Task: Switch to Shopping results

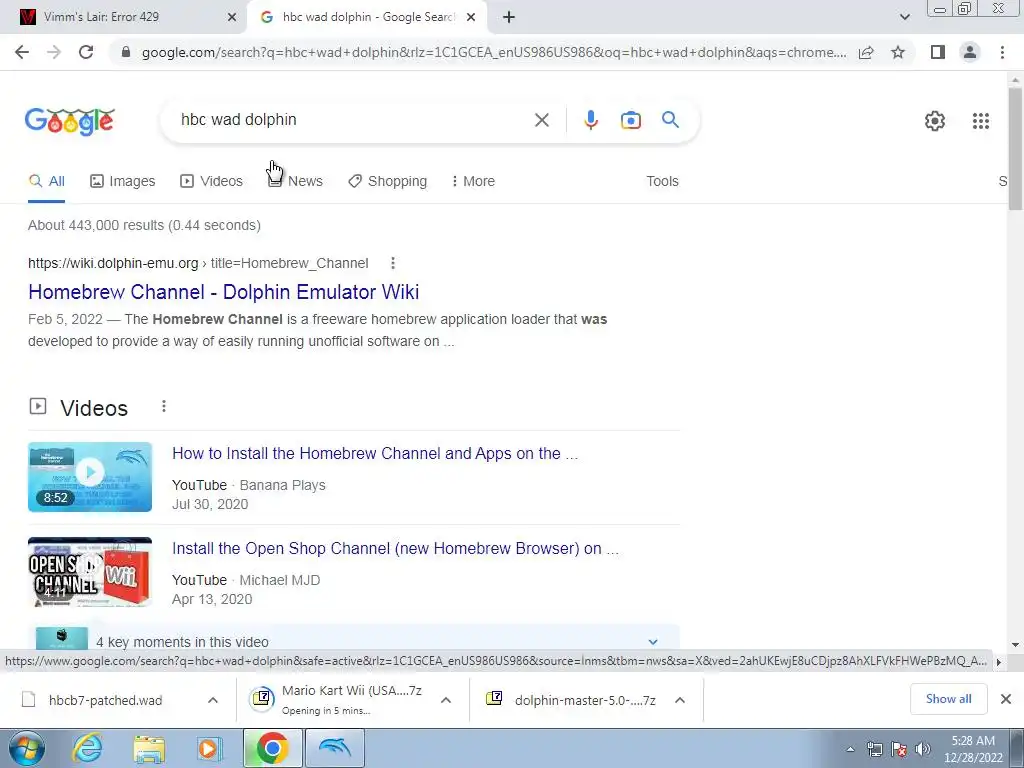Action: (x=387, y=182)
